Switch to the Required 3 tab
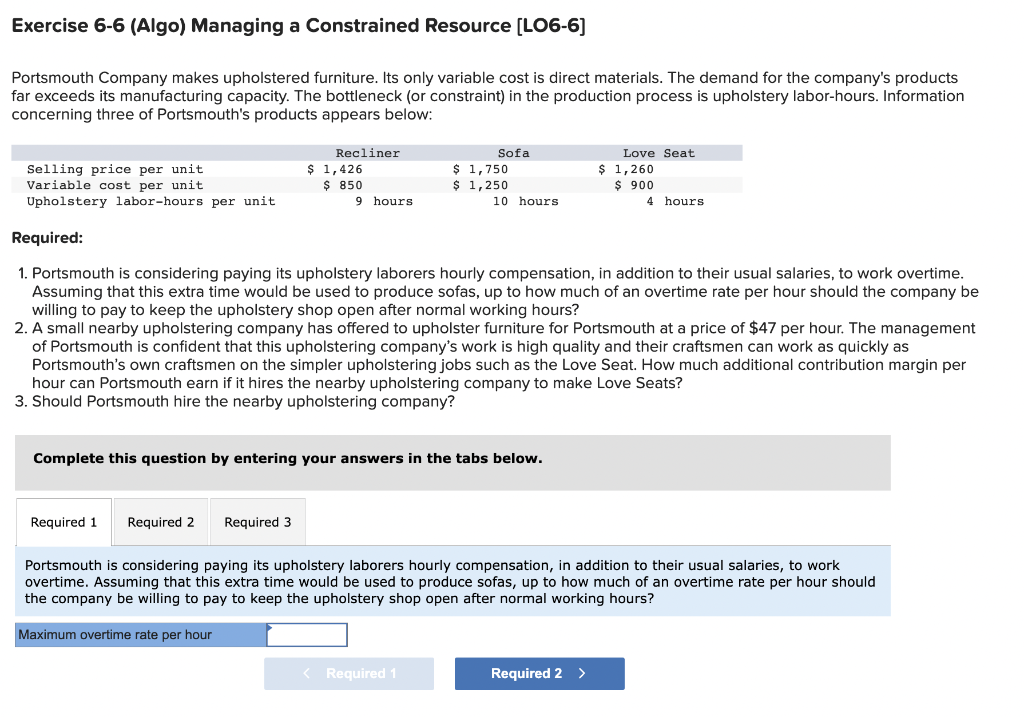 pyautogui.click(x=257, y=521)
